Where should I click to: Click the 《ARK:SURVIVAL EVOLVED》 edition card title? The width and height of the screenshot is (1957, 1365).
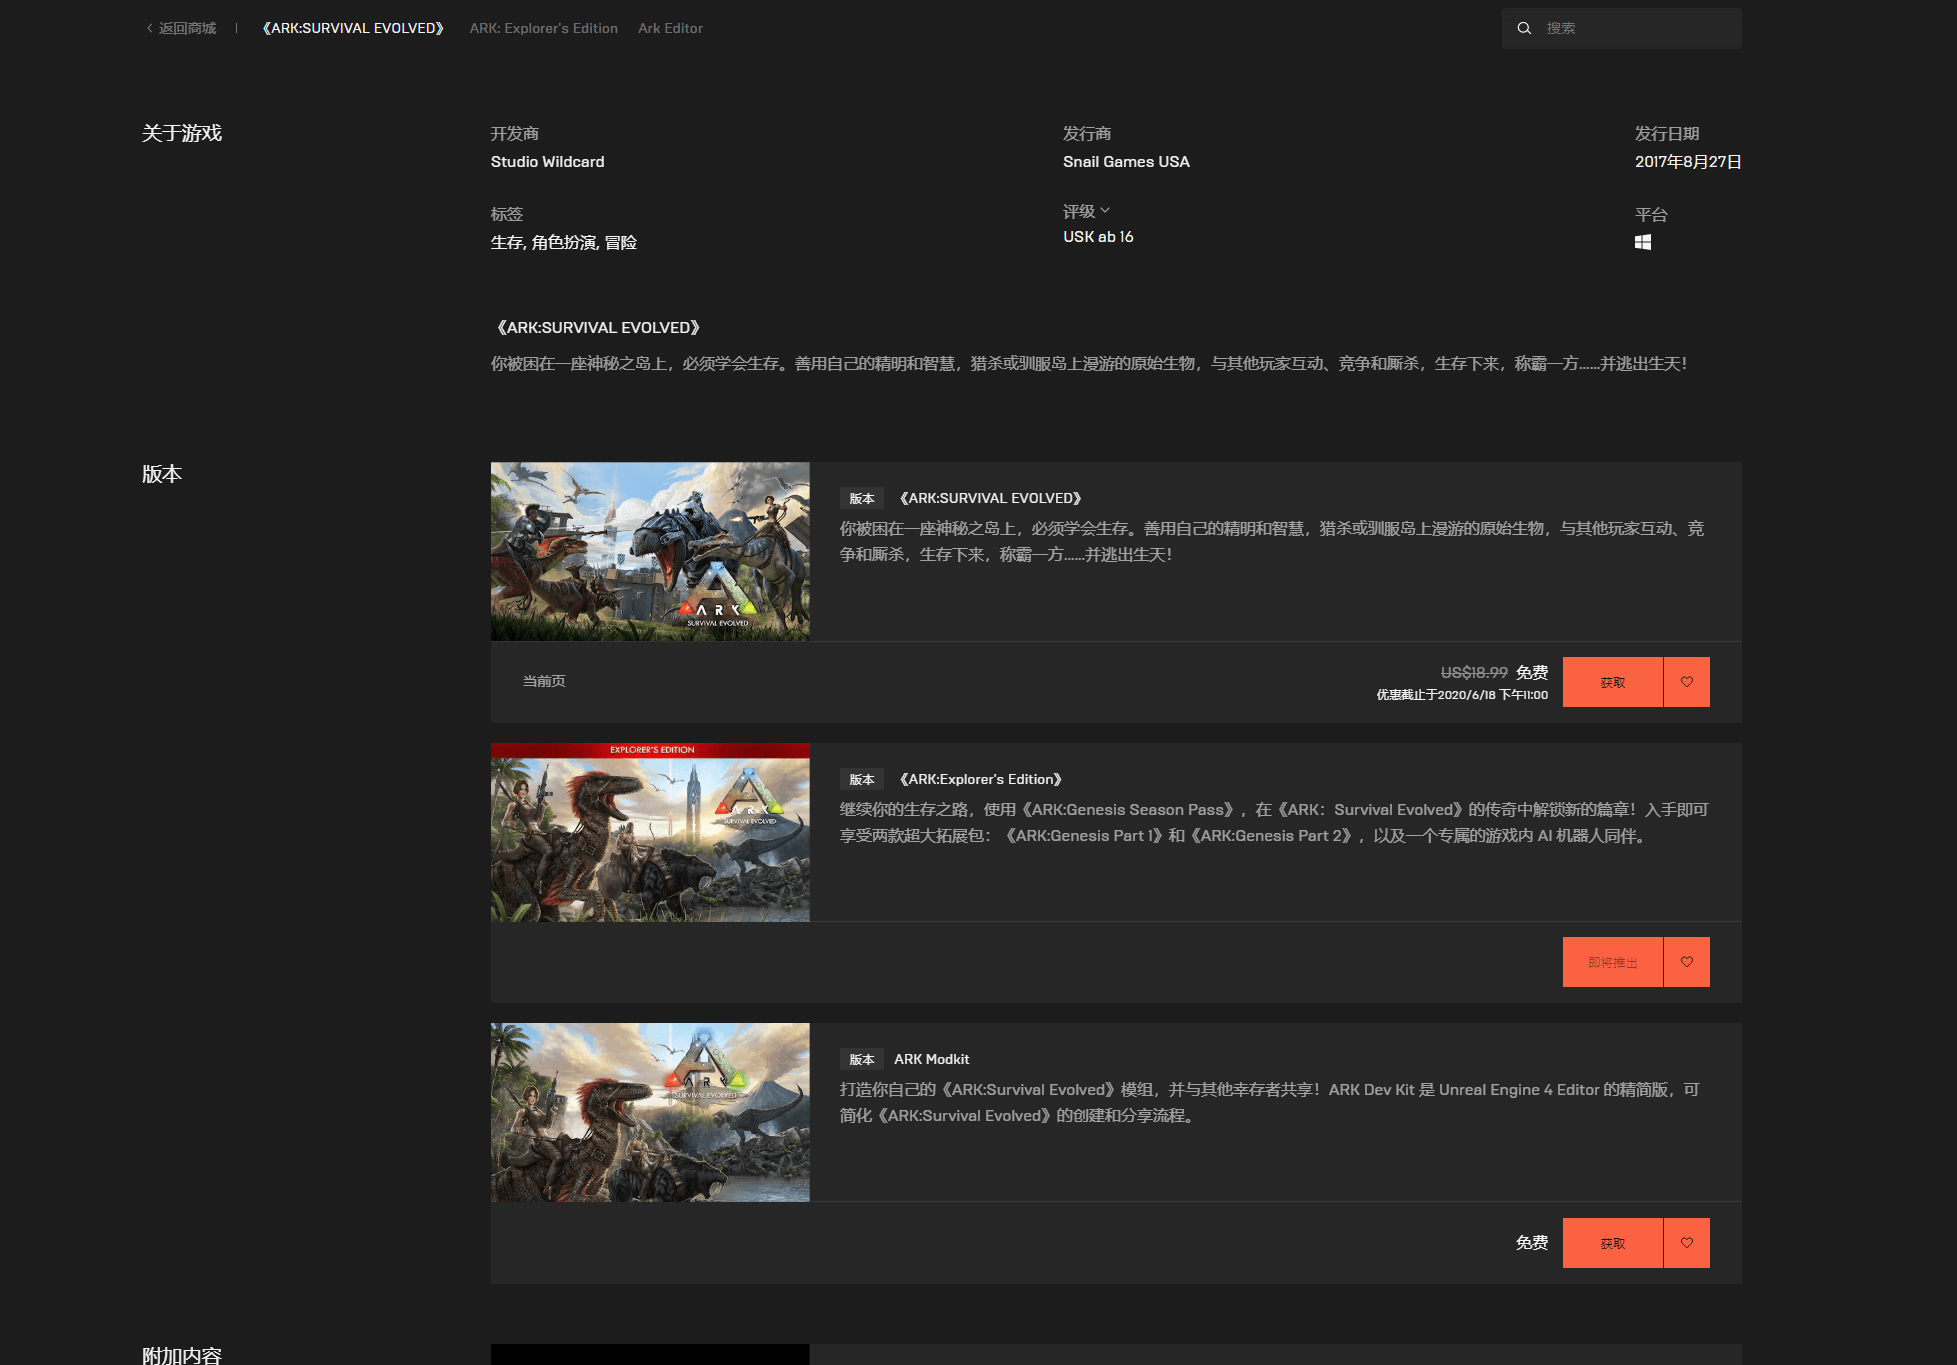tap(990, 498)
